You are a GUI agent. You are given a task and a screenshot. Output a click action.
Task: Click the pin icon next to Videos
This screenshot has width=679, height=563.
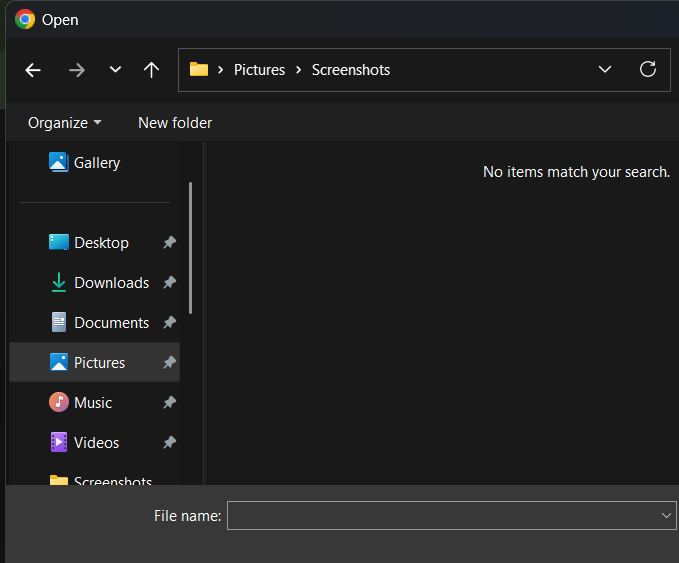(x=169, y=443)
